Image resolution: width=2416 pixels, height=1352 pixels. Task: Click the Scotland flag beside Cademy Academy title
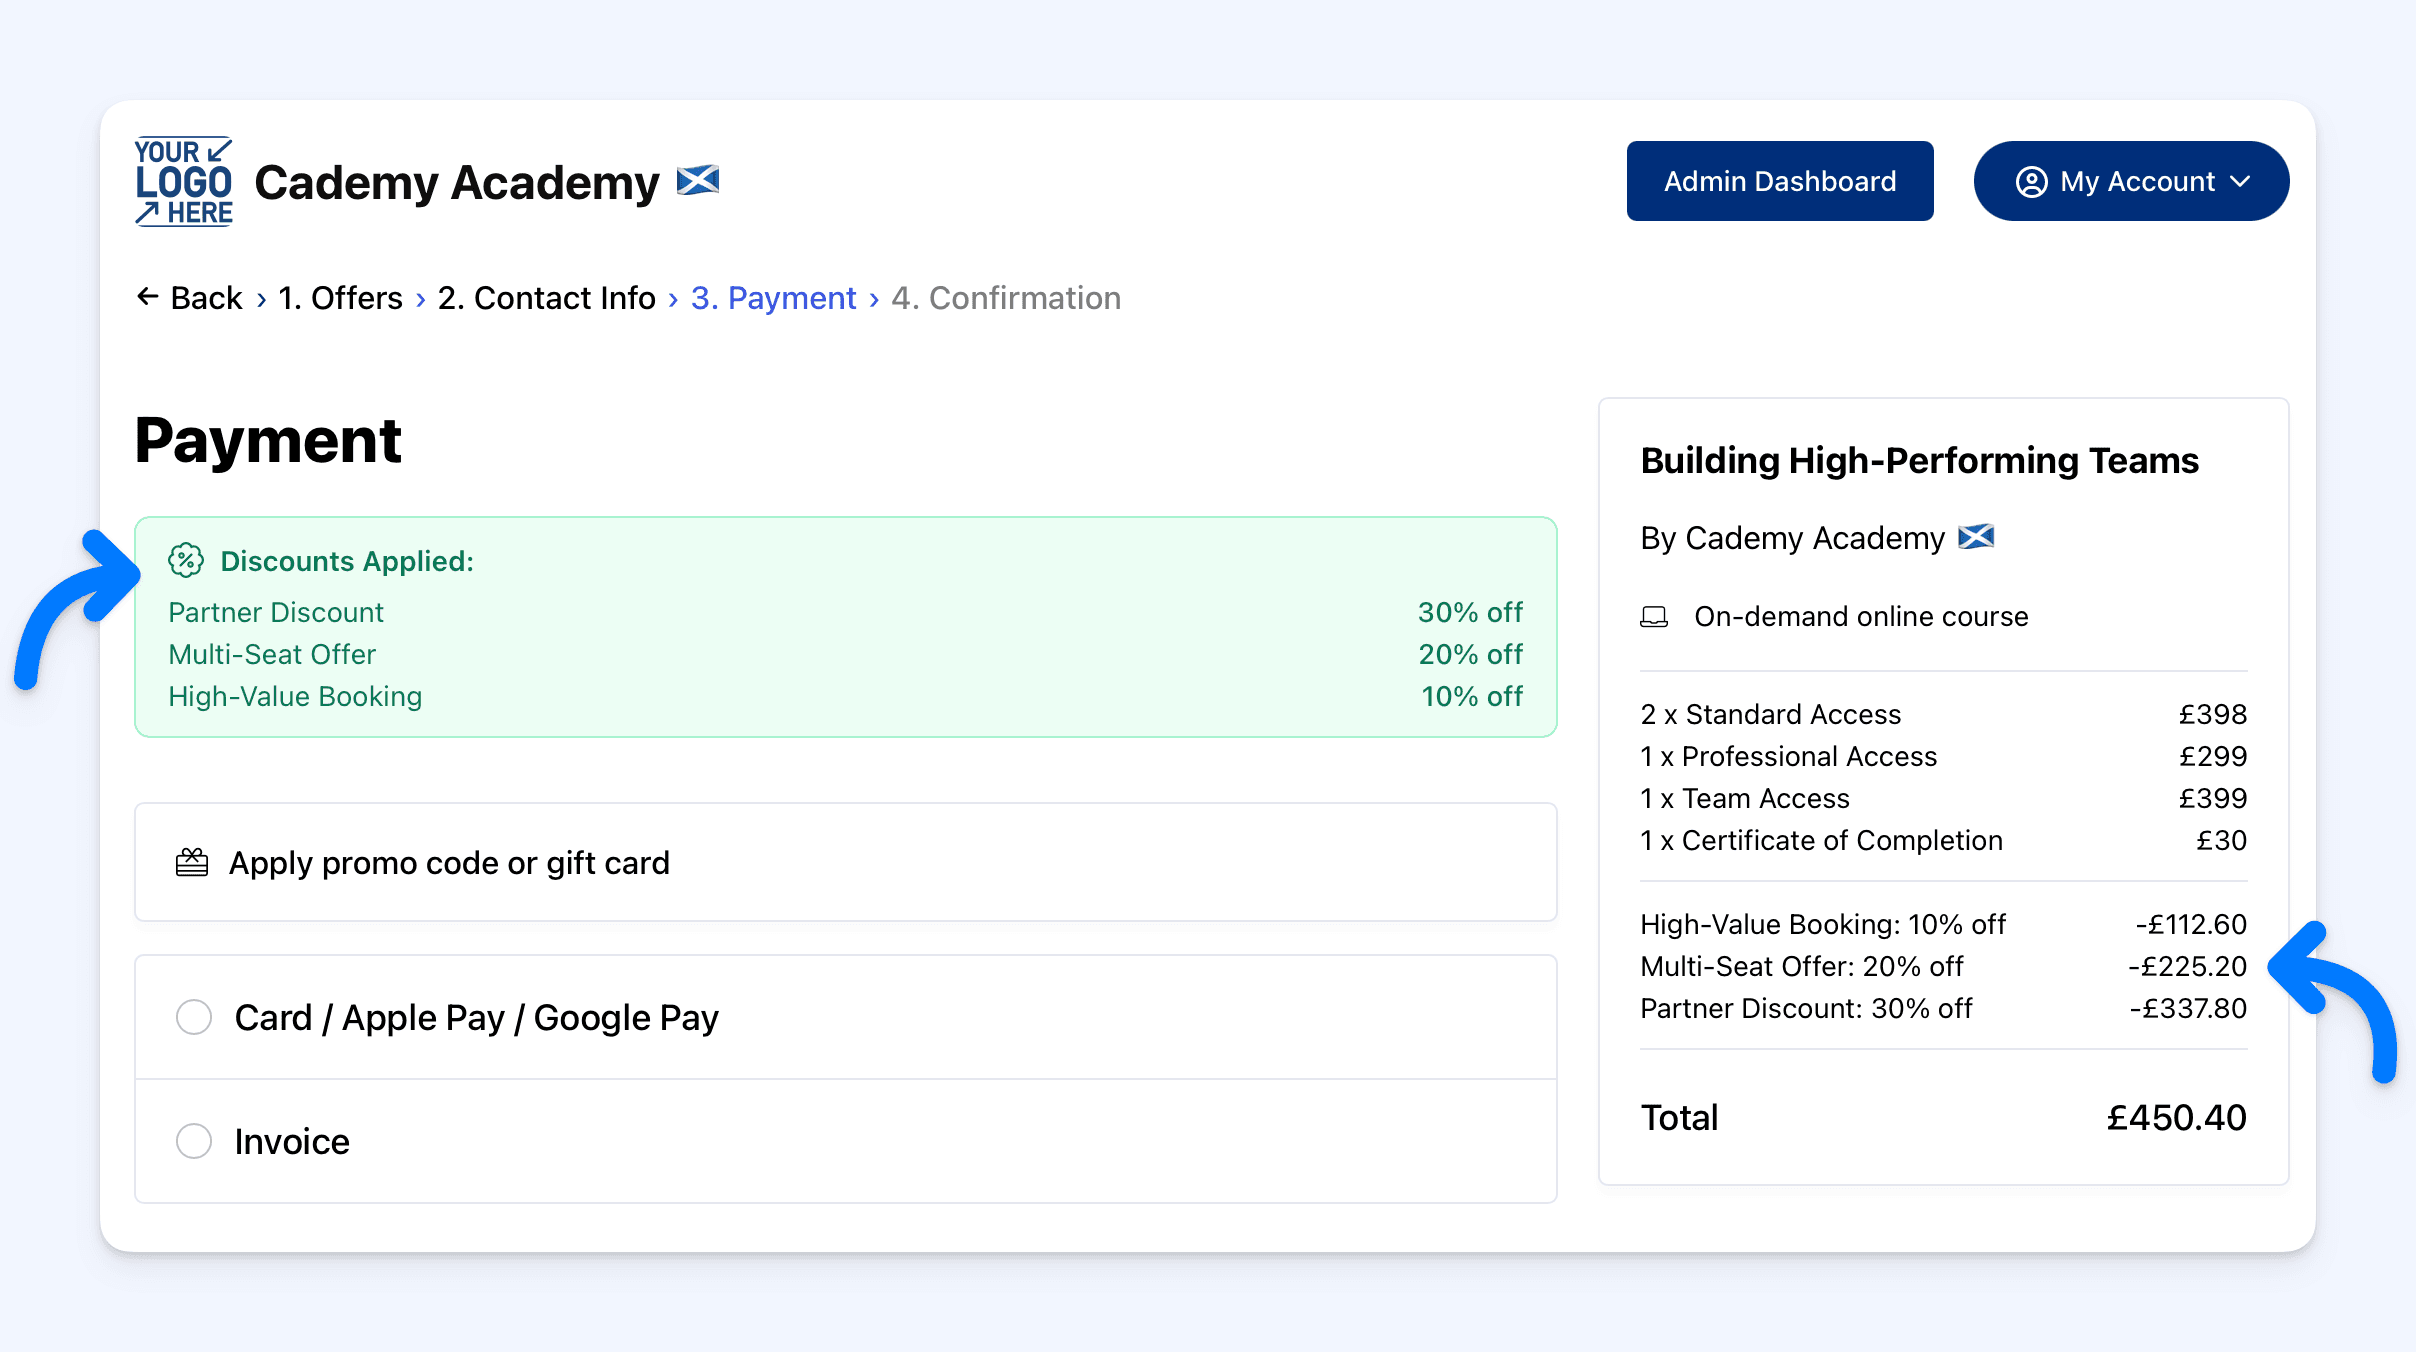click(697, 181)
